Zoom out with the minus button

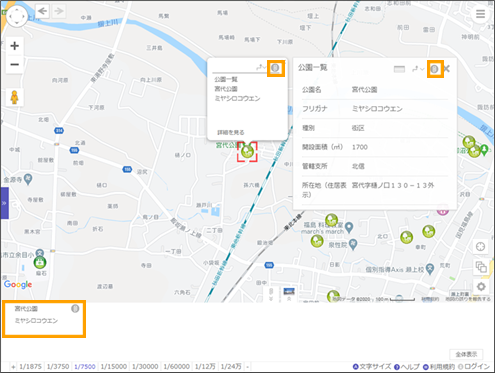pos(14,64)
